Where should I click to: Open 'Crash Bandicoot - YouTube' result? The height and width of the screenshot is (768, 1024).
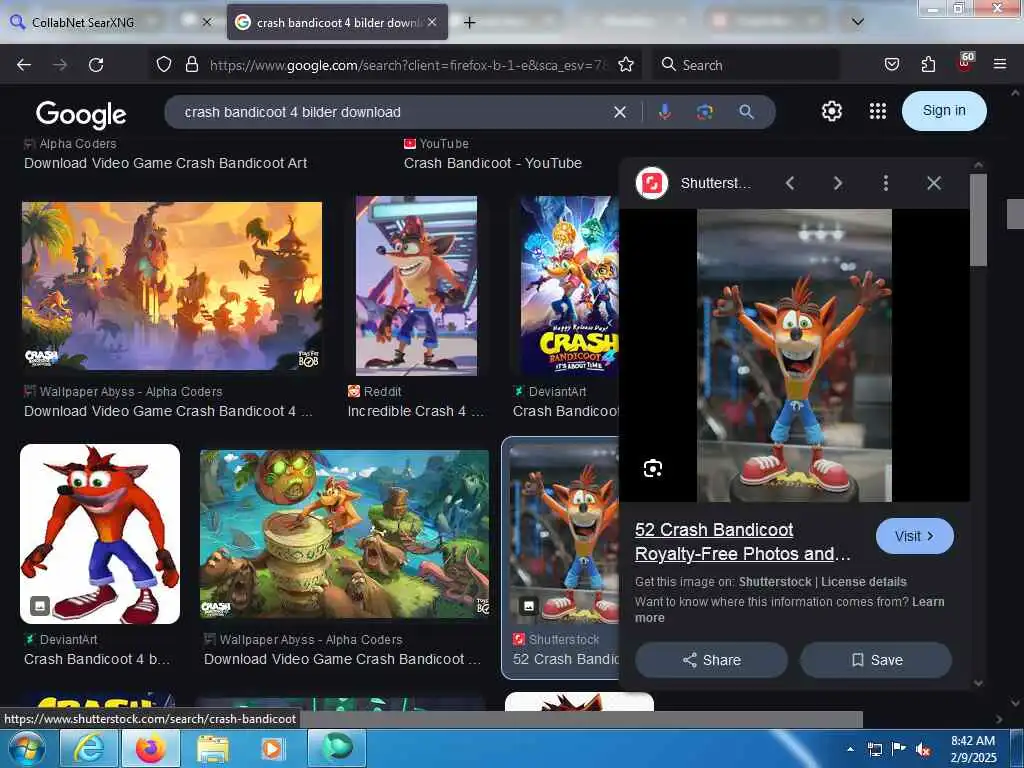click(492, 163)
